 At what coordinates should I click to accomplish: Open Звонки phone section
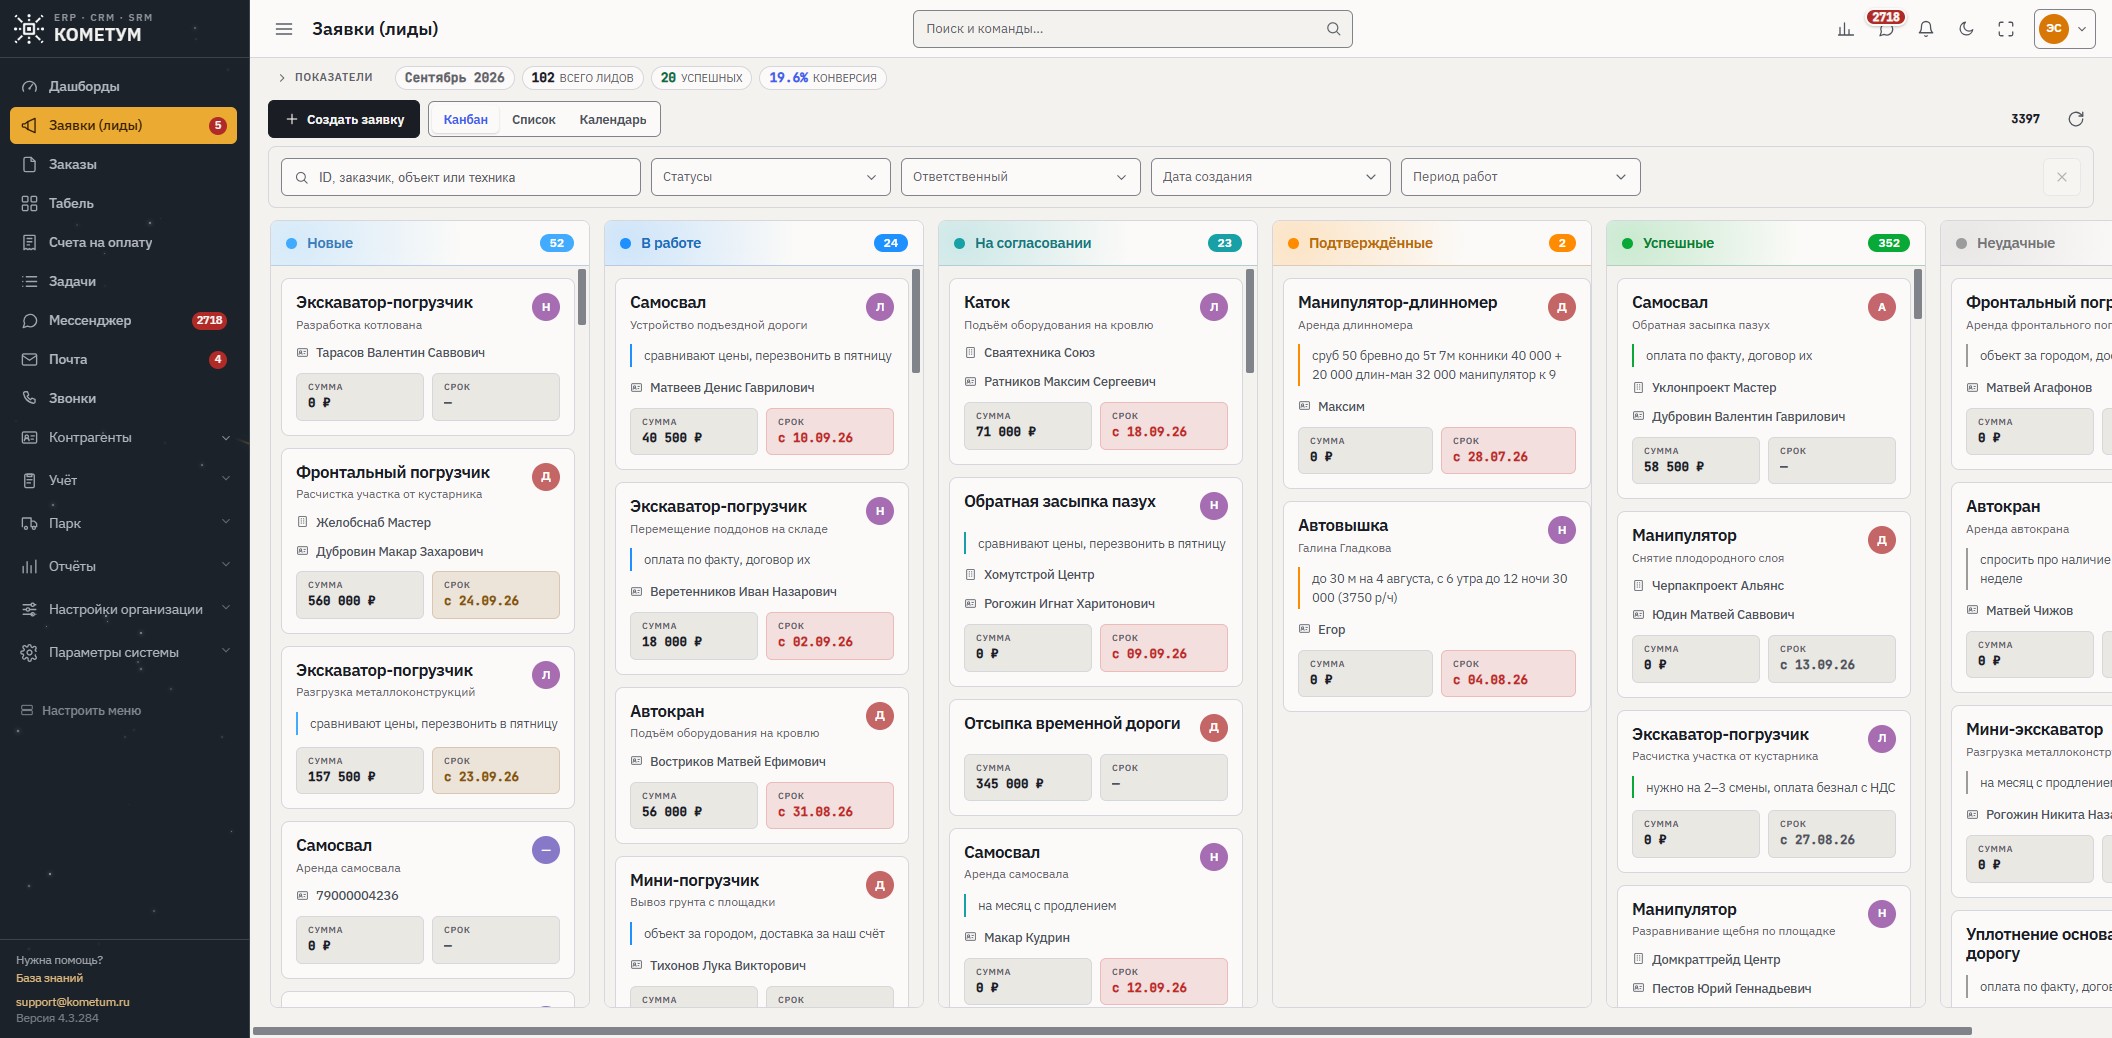point(124,398)
